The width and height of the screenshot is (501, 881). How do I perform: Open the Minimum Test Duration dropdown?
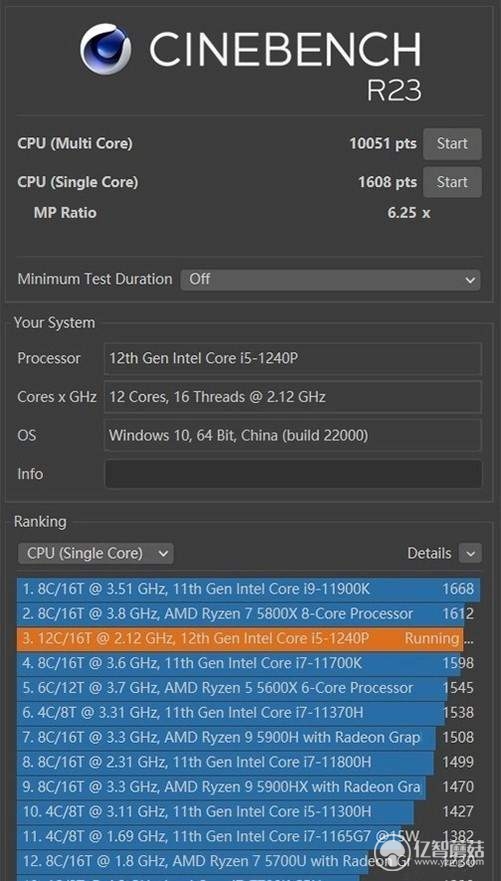click(330, 279)
